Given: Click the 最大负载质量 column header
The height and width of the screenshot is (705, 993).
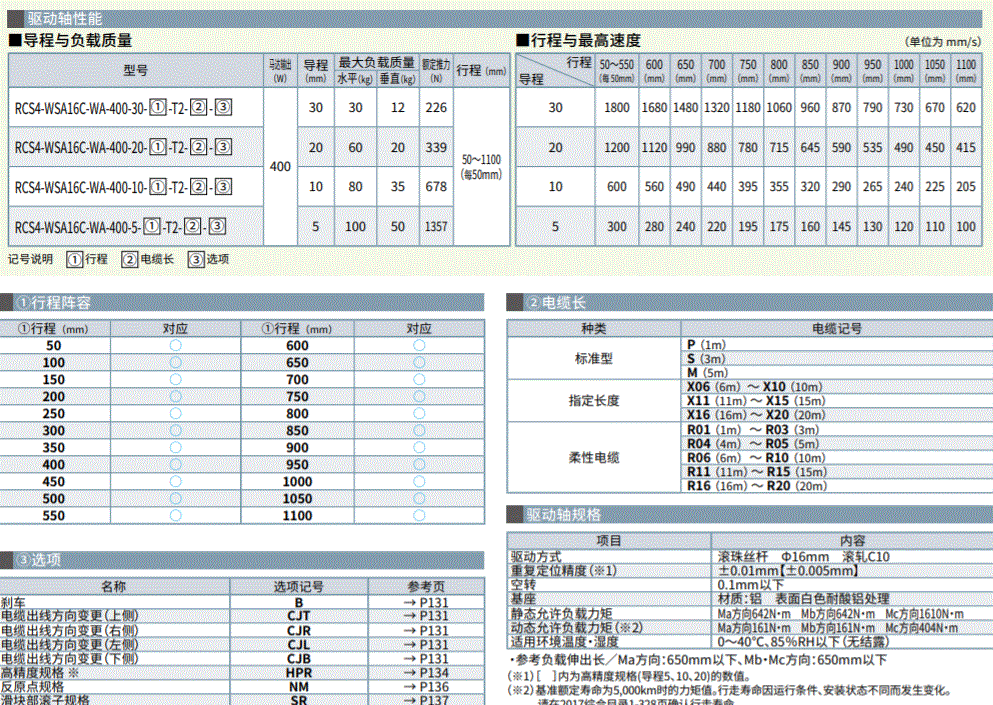Looking at the screenshot, I should 377,62.
